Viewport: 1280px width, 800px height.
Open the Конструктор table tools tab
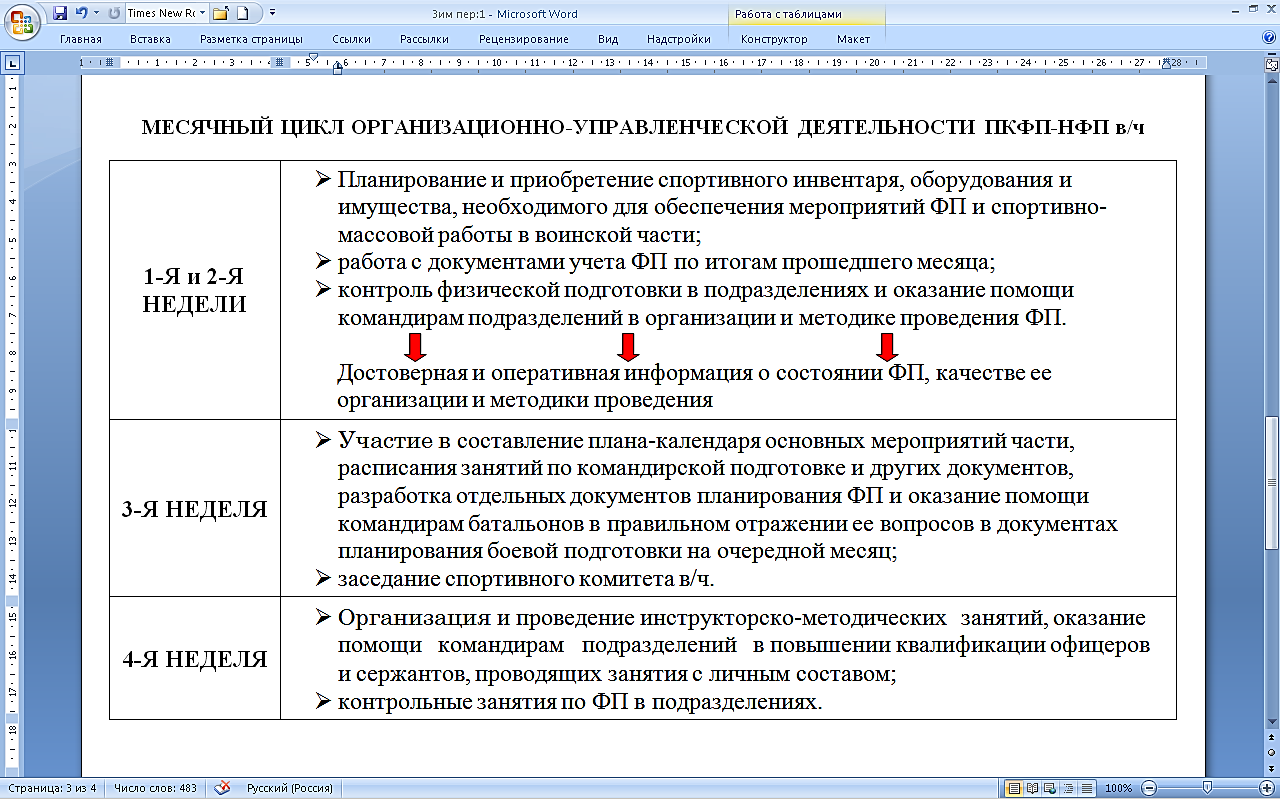(774, 39)
